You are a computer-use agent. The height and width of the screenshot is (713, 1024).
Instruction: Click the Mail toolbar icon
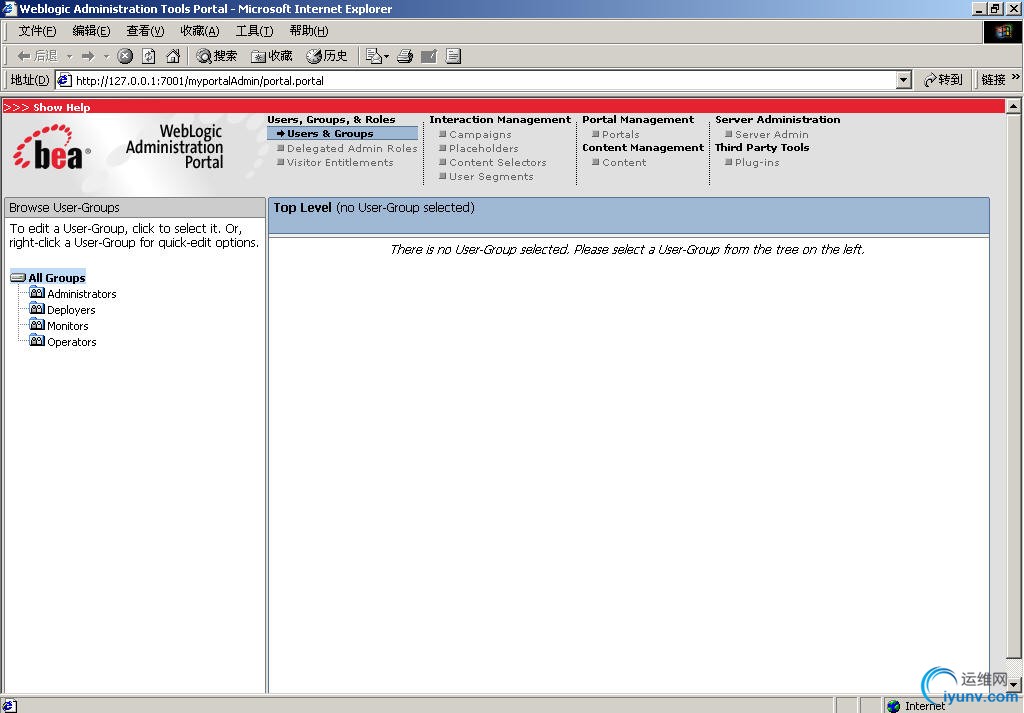click(x=377, y=56)
